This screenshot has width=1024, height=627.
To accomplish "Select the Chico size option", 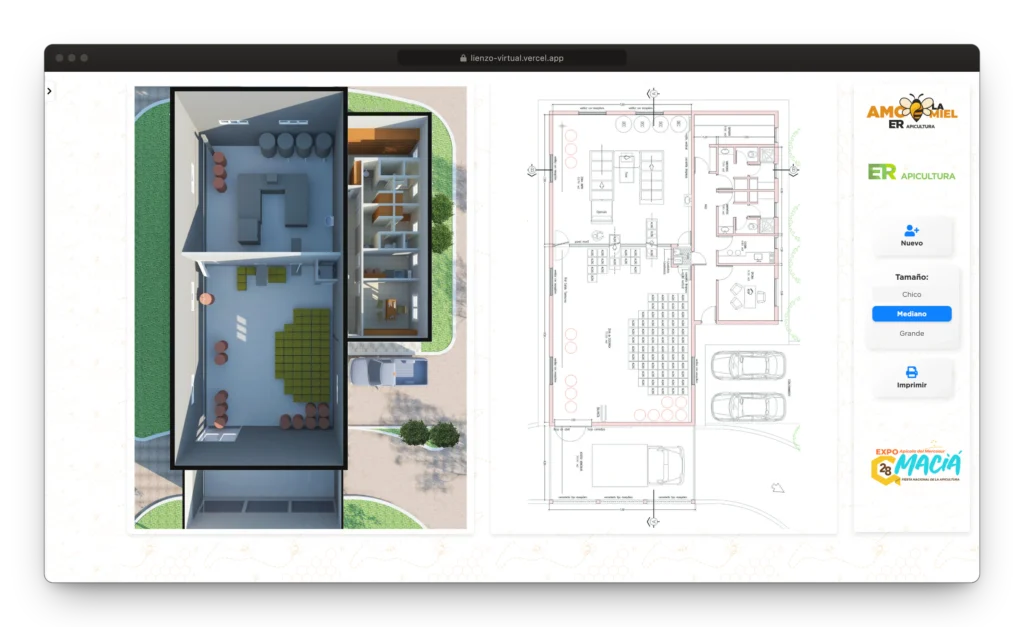I will (912, 295).
